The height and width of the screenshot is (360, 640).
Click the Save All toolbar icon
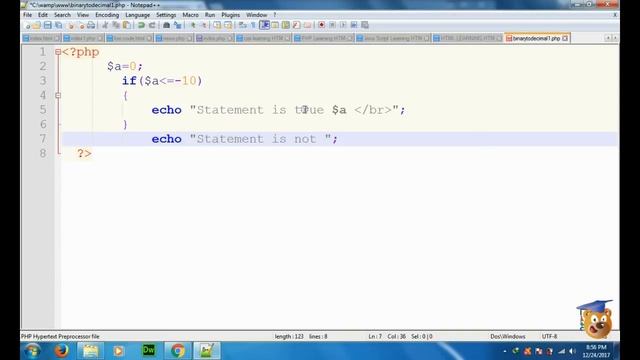59,25
